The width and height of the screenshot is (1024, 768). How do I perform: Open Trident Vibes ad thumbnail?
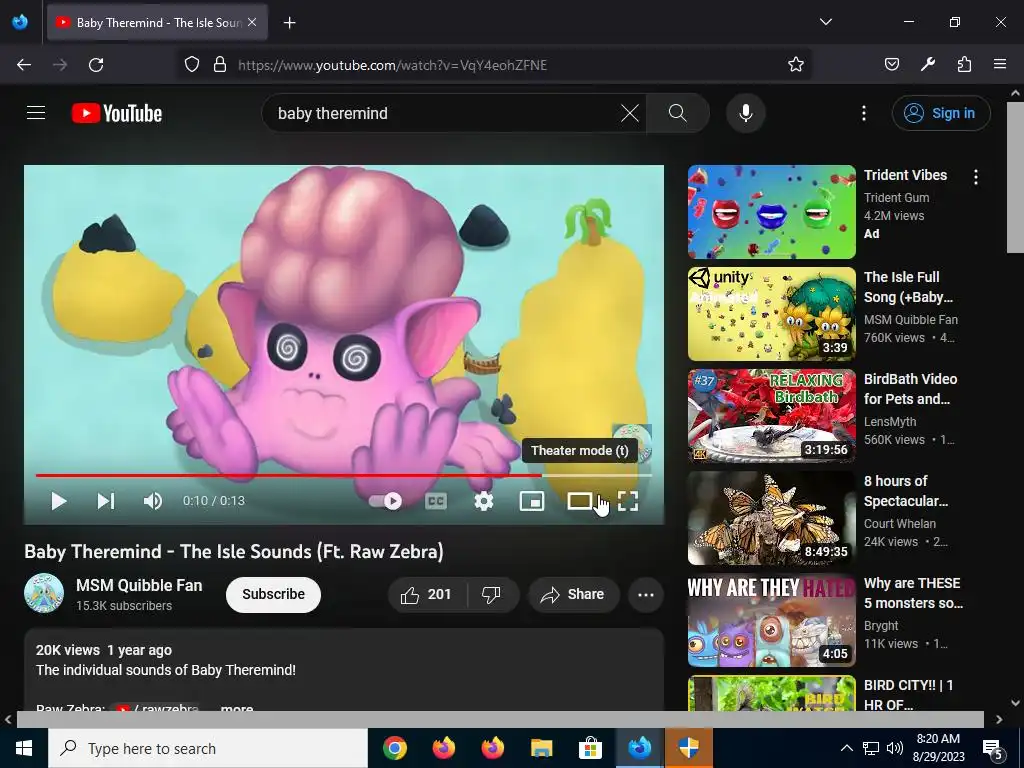point(771,212)
